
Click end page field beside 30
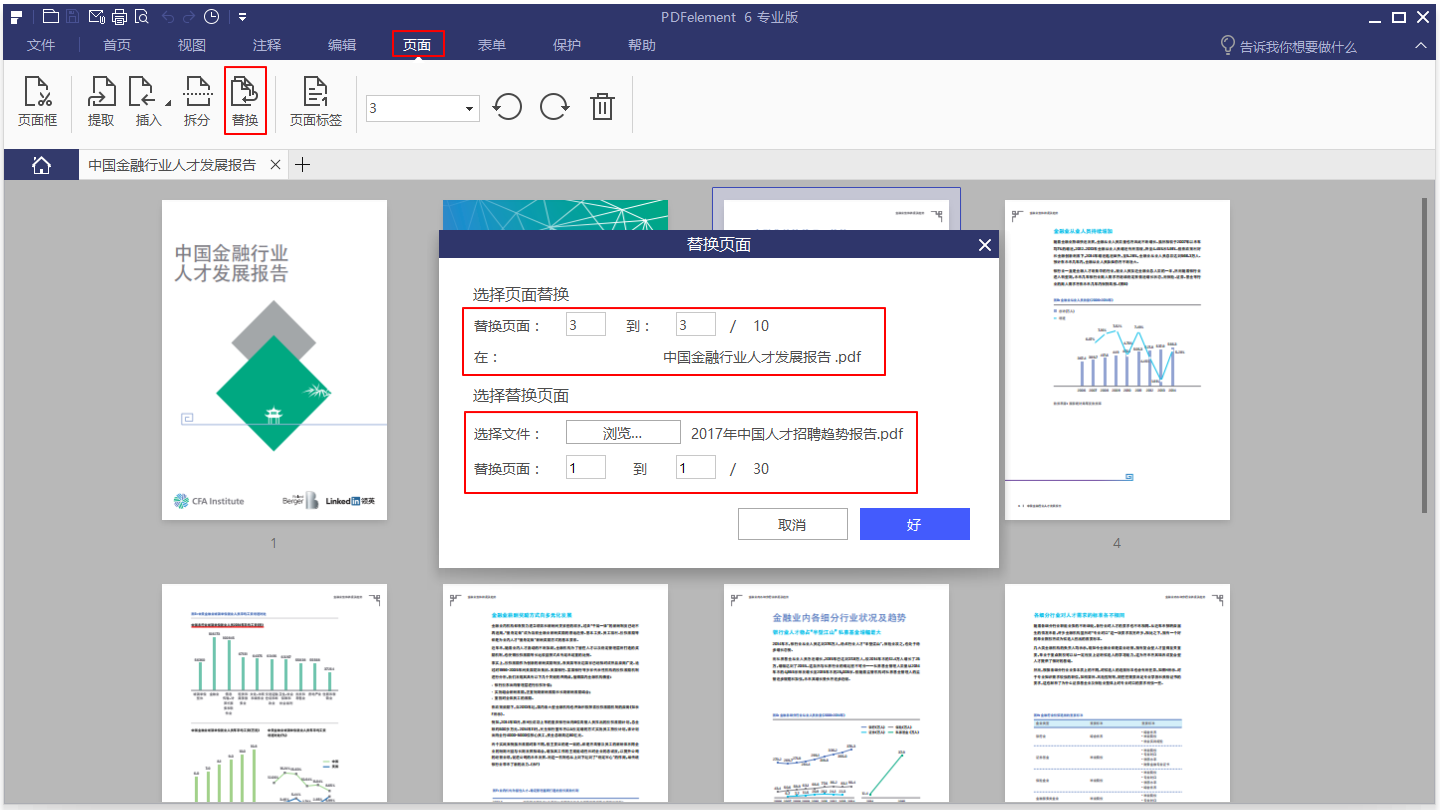pyautogui.click(x=696, y=468)
